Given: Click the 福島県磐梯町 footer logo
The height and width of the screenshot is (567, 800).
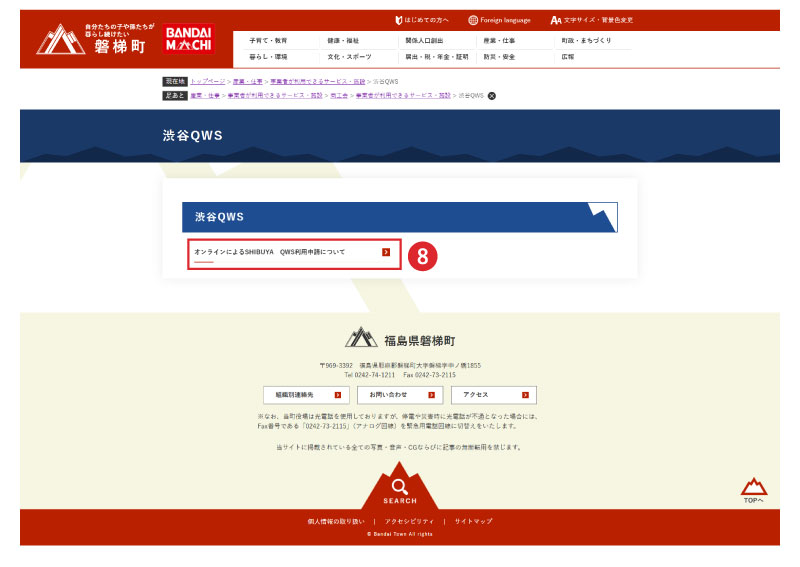Looking at the screenshot, I should pos(399,338).
